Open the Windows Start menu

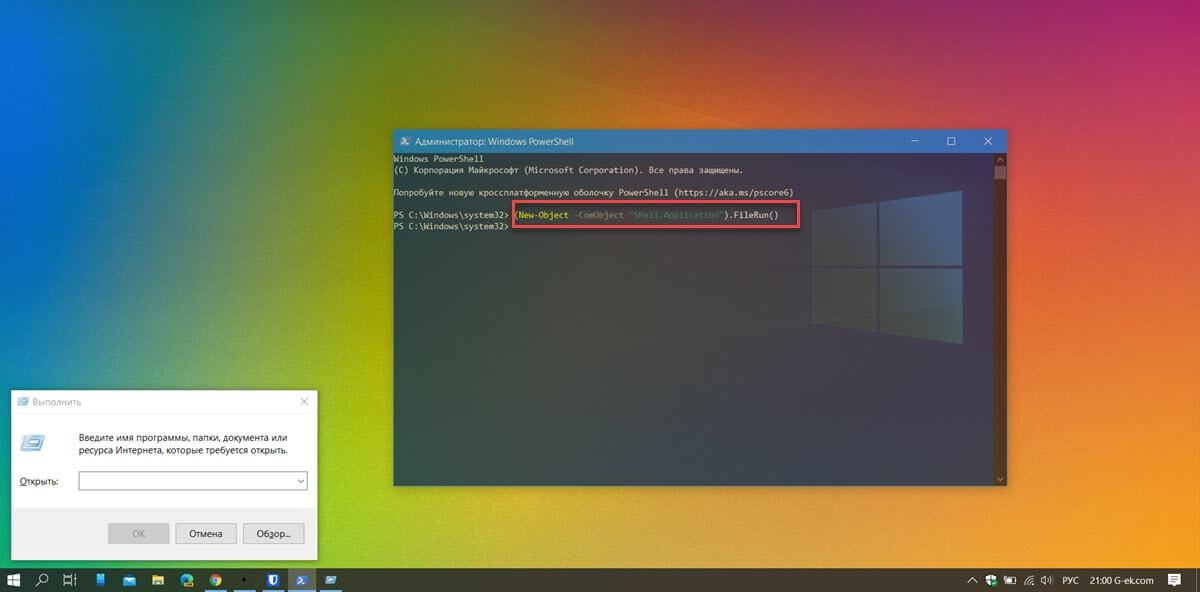(x=14, y=580)
